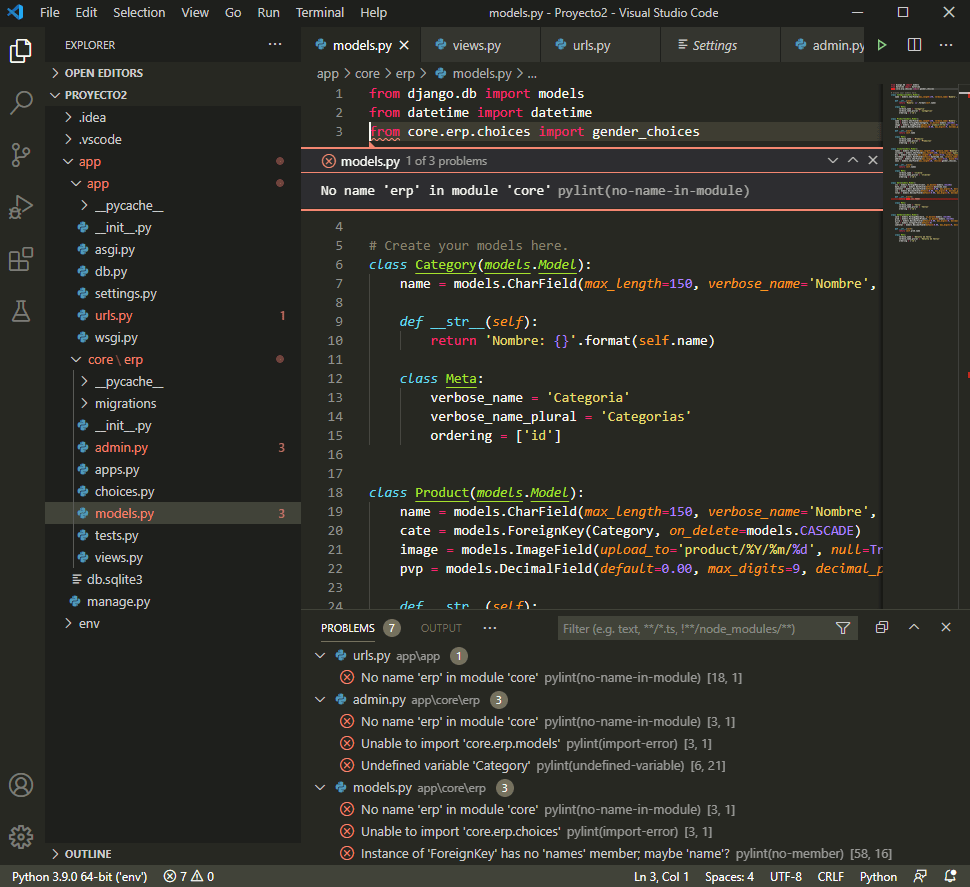
Task: Click Ln 3, Col 1 go to line
Action: pyautogui.click(x=661, y=876)
